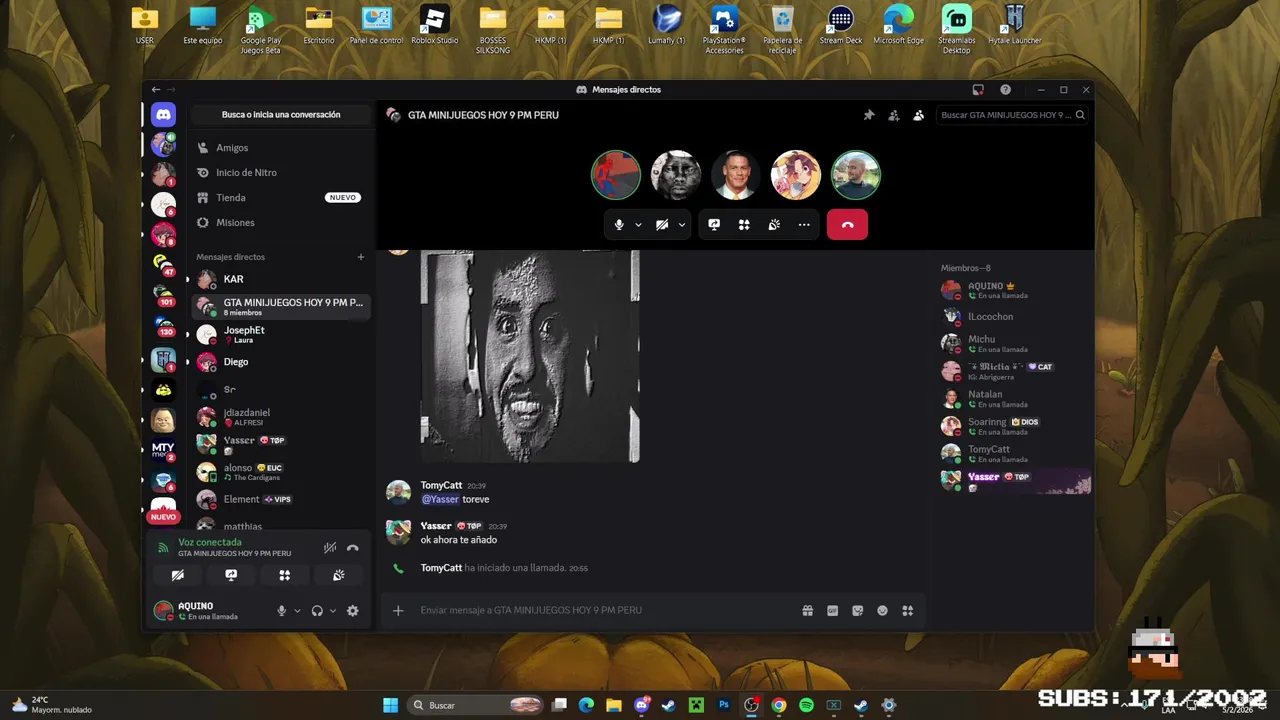Deafen with headphones icon in user panel
This screenshot has width=1280, height=720.
tap(317, 611)
